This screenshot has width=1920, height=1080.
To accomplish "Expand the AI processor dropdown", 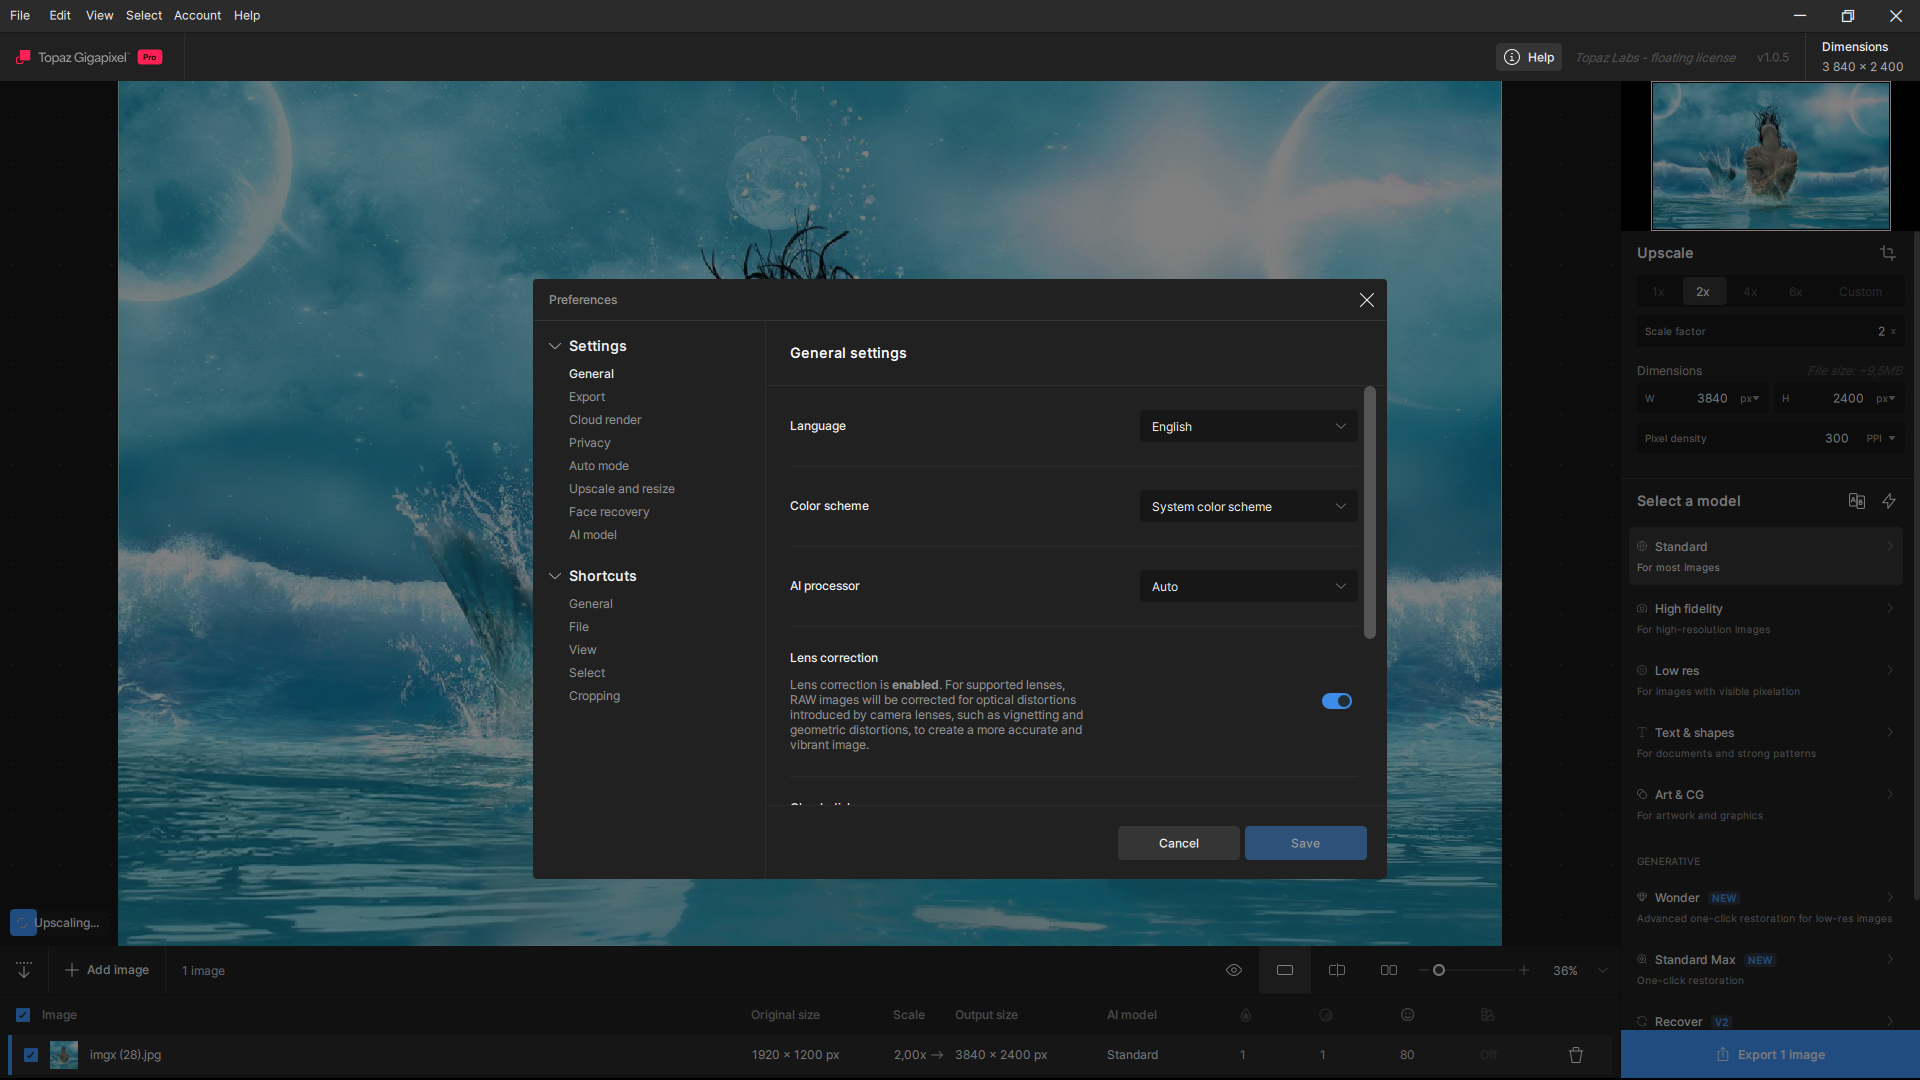I will click(1248, 587).
